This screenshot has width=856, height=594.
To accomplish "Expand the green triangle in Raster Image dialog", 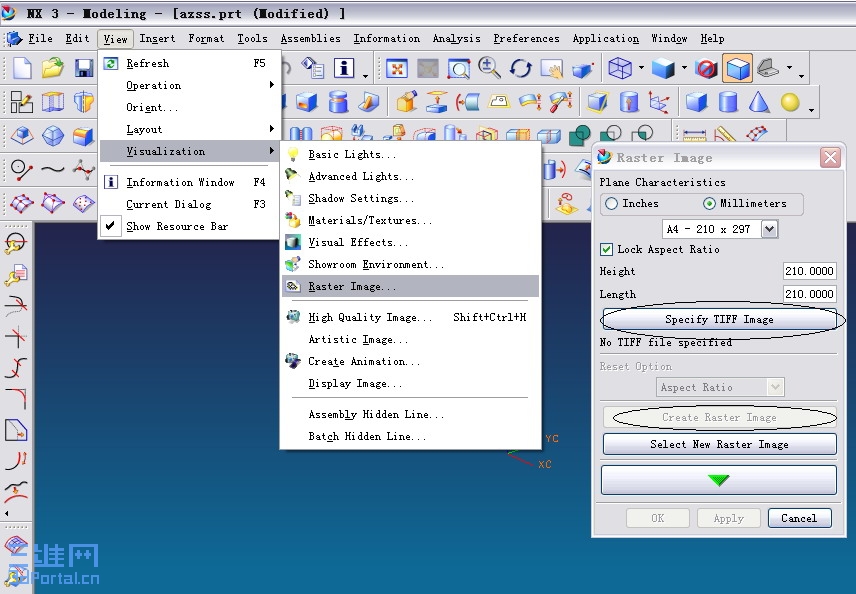I will click(x=719, y=480).
